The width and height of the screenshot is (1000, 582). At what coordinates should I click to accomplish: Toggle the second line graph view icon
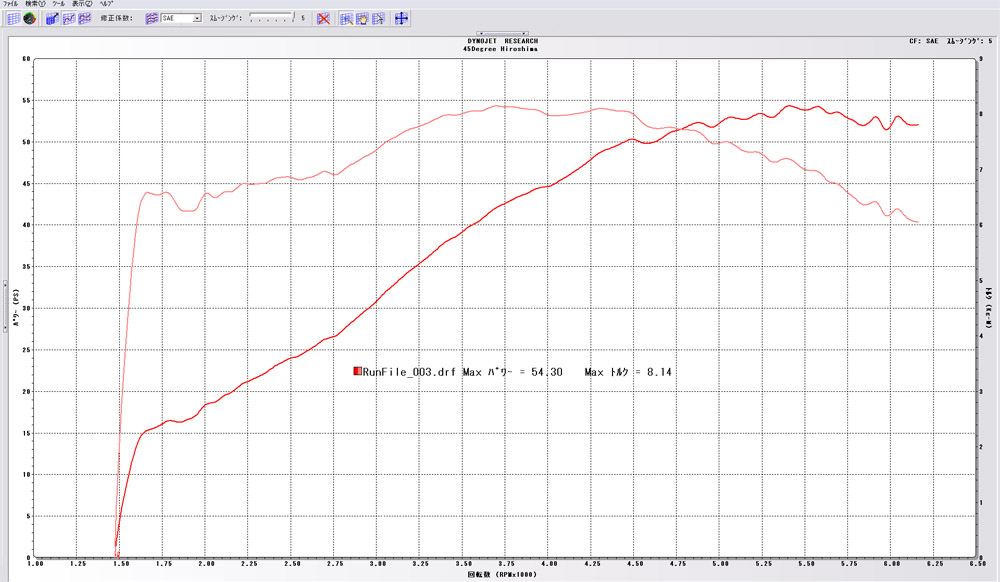click(68, 18)
